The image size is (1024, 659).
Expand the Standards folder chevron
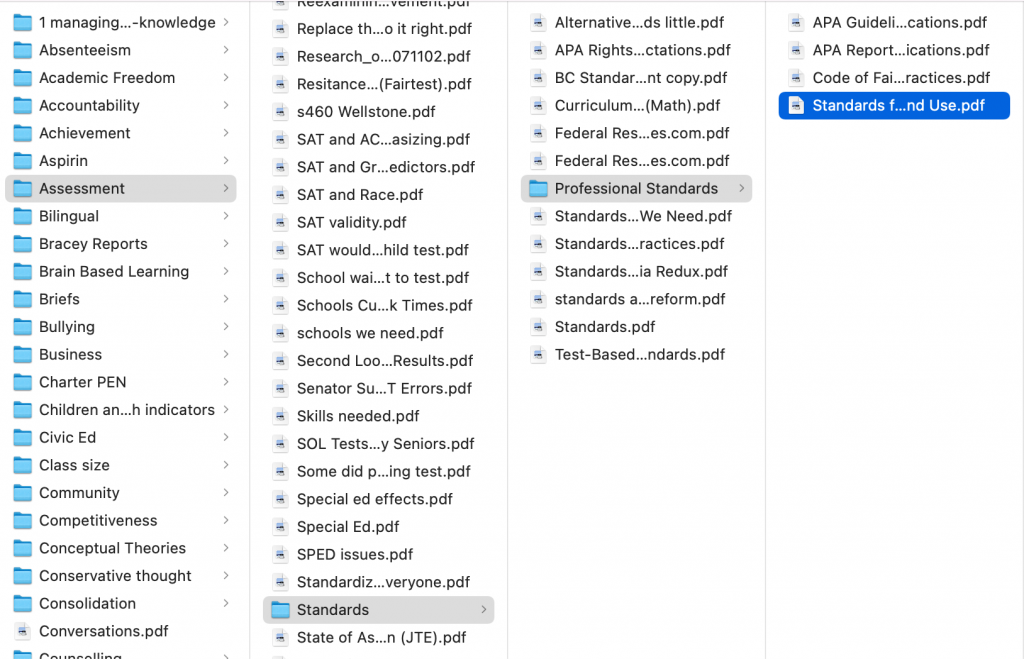(x=484, y=610)
